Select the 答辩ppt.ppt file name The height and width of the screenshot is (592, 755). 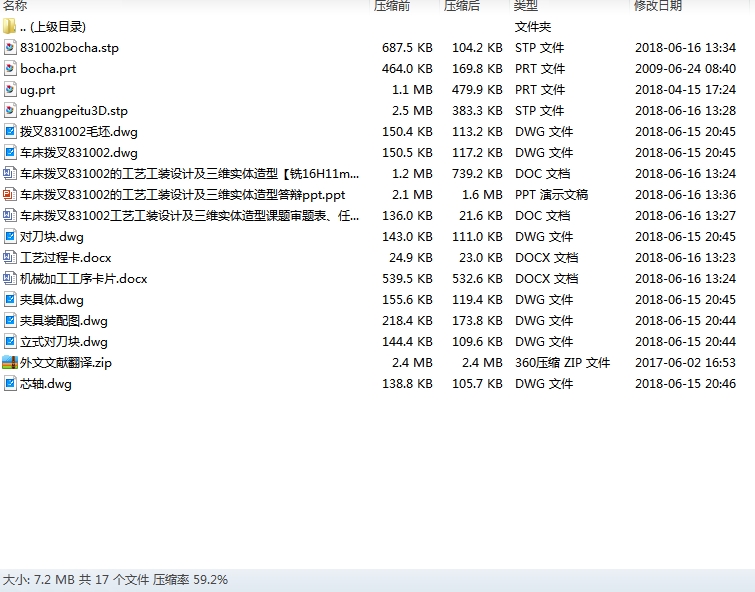[182, 195]
